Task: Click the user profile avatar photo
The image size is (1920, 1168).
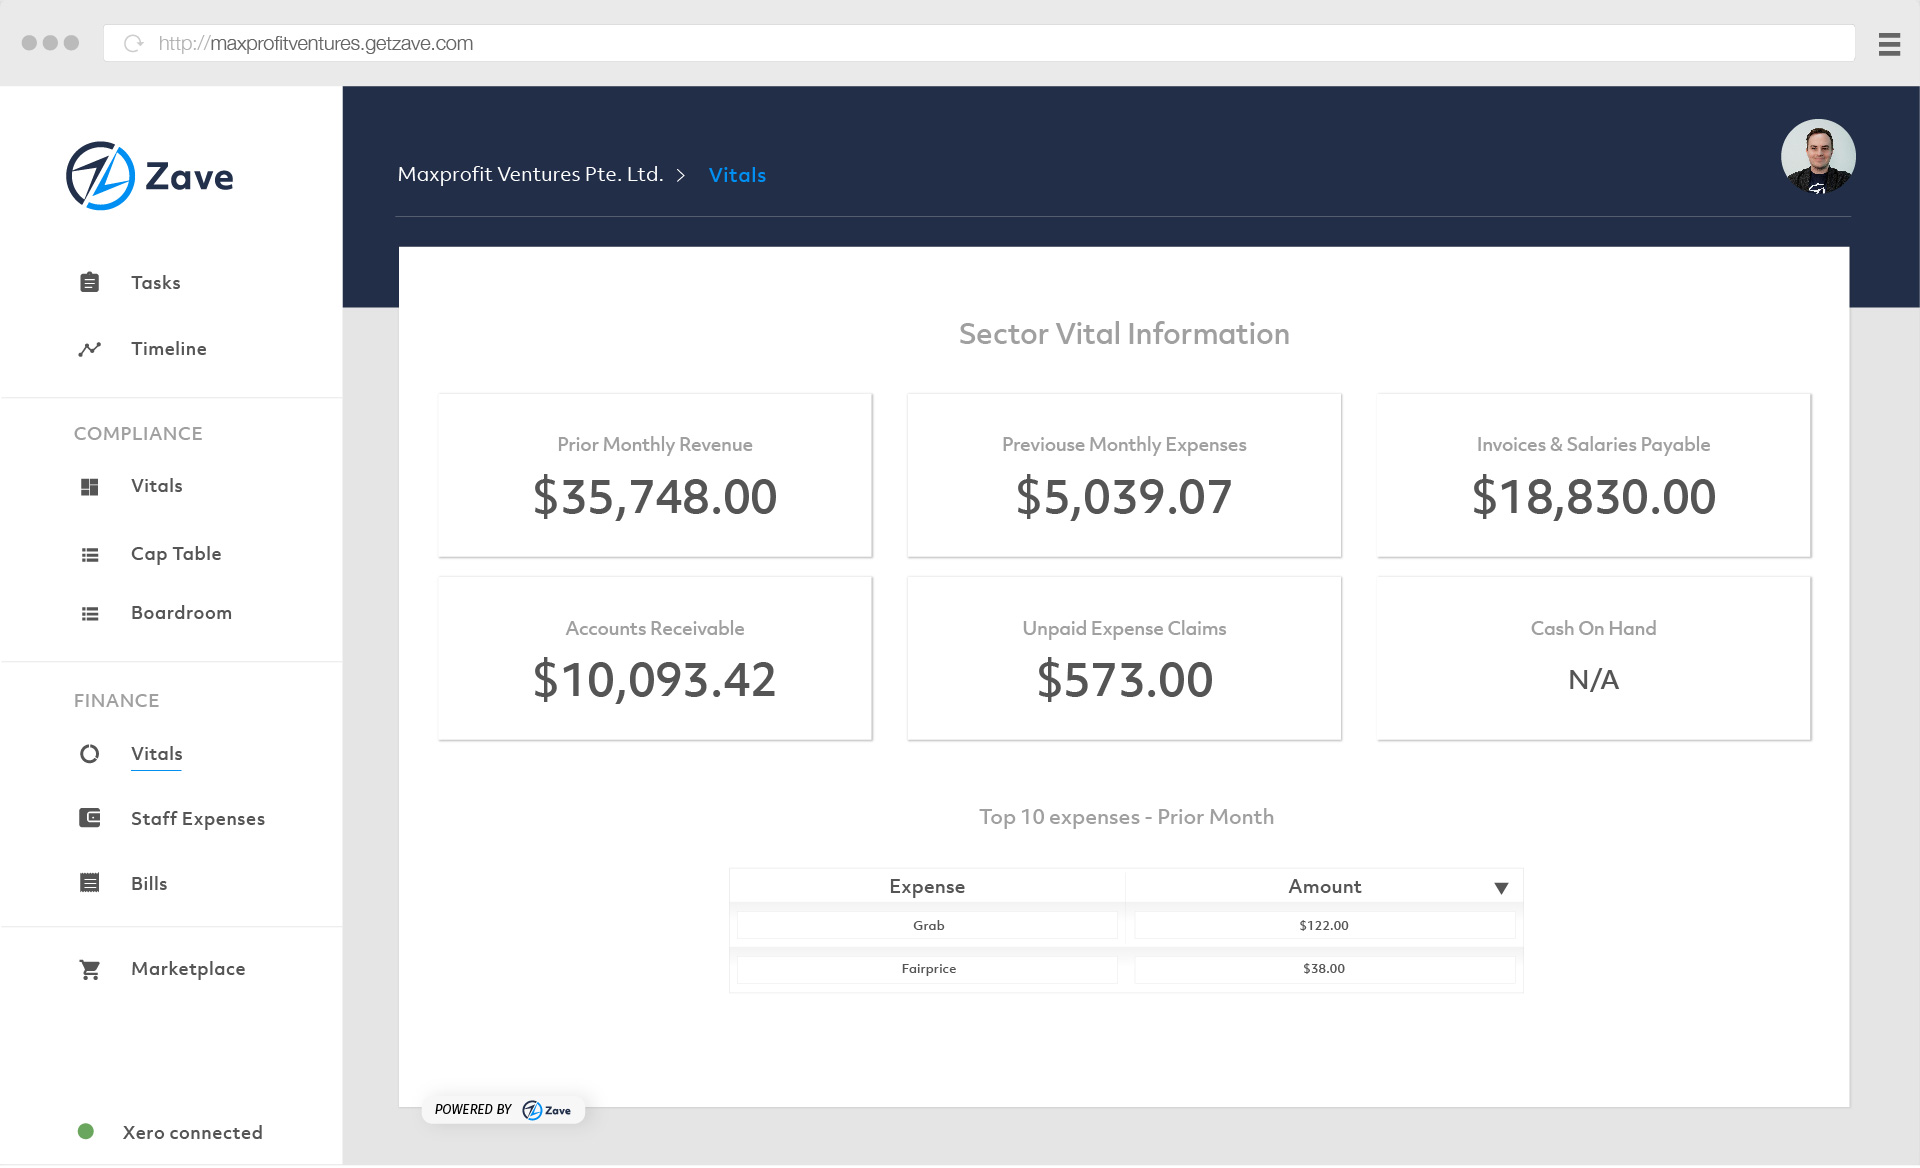Action: click(x=1817, y=157)
